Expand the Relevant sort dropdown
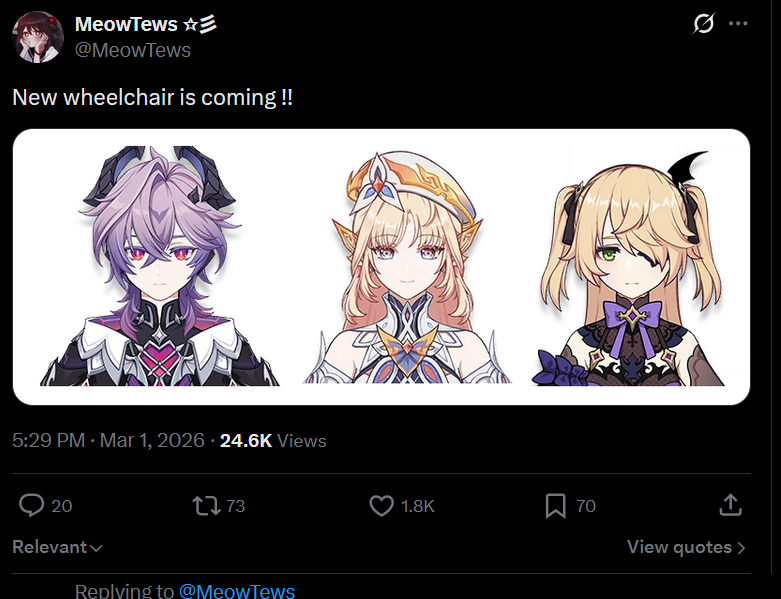The width and height of the screenshot is (781, 599). tap(57, 547)
